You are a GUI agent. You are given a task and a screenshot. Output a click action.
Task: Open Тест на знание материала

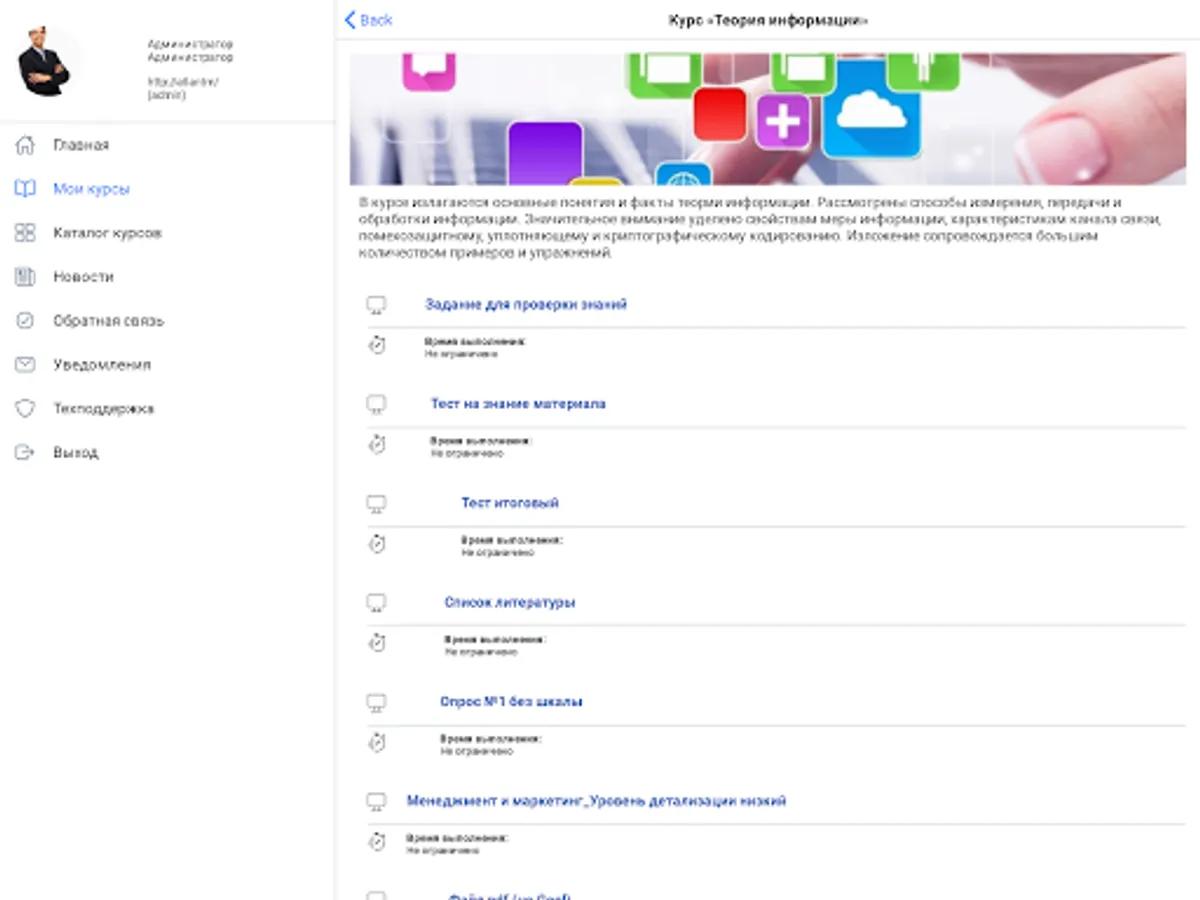518,404
